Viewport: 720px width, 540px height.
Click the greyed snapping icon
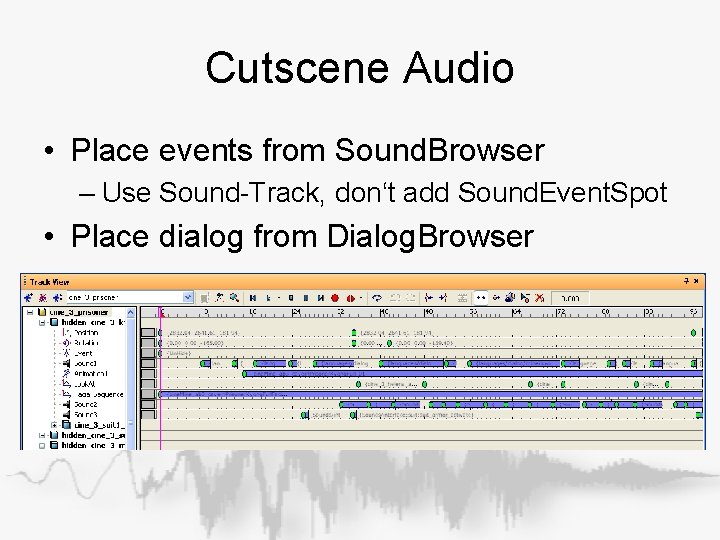tap(462, 298)
